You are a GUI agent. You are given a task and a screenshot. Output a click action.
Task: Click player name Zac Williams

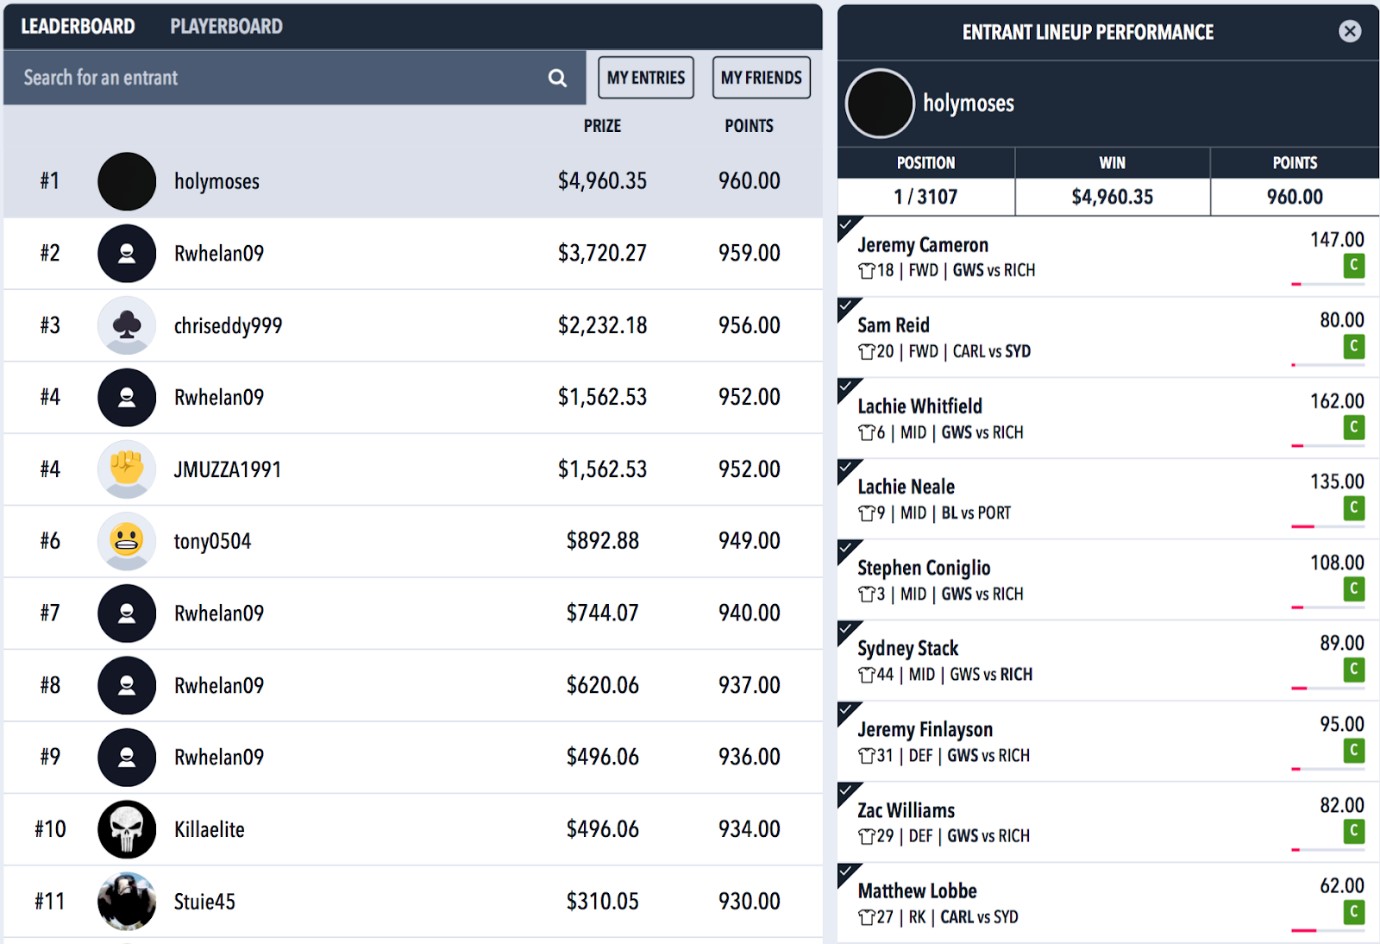tap(906, 810)
